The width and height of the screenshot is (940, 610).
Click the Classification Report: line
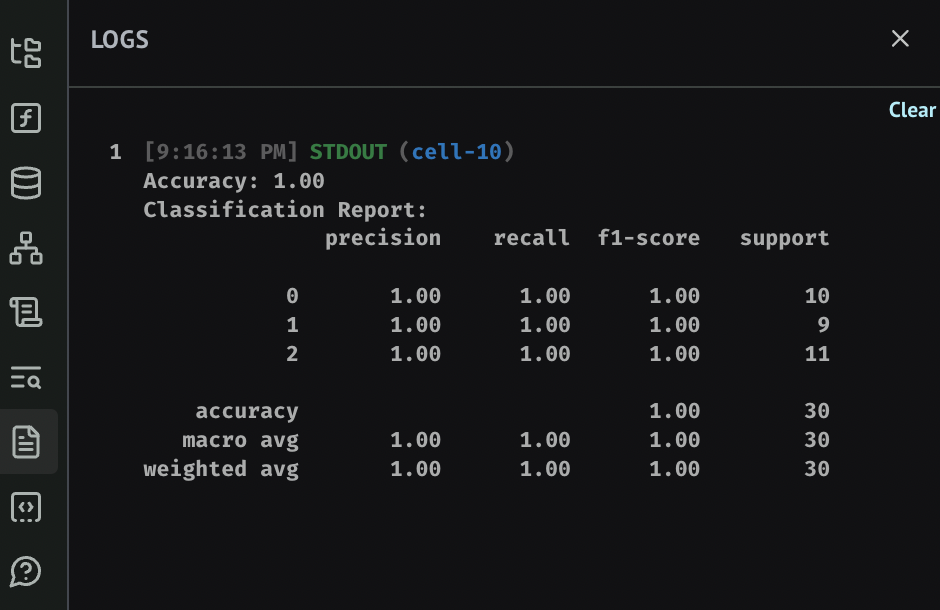pos(285,210)
